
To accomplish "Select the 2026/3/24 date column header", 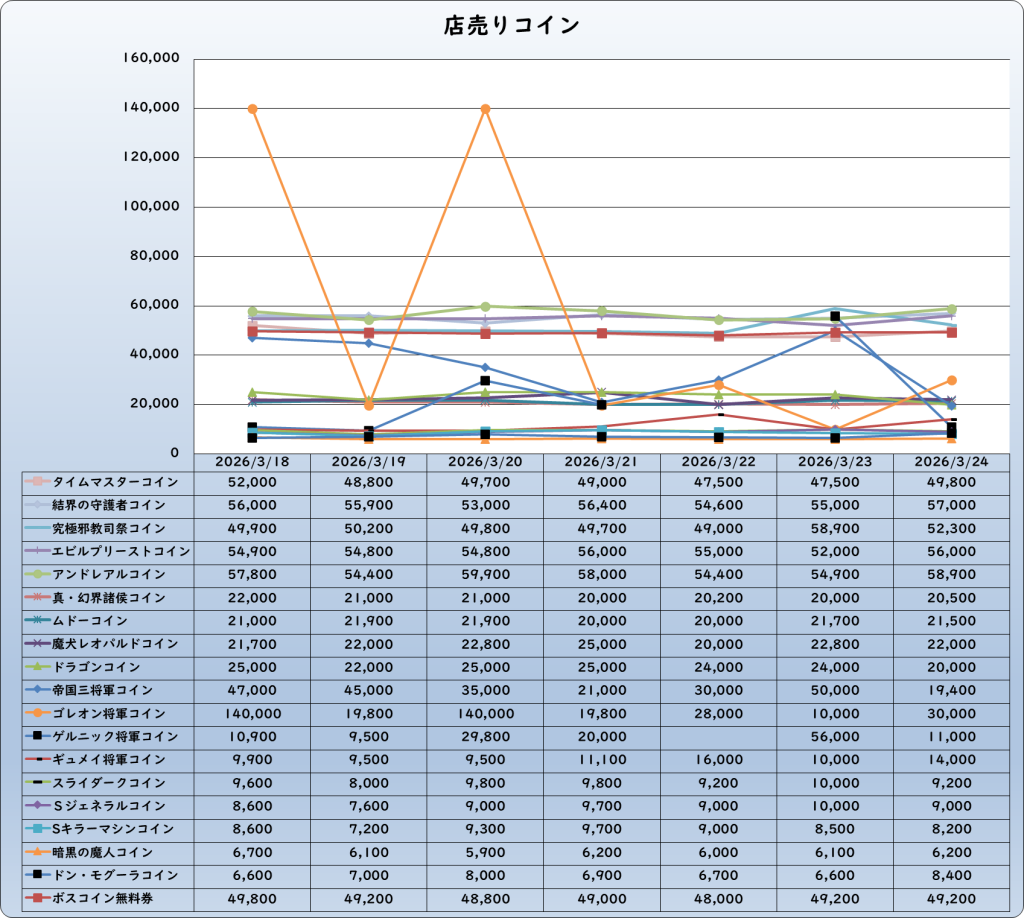I will (952, 462).
